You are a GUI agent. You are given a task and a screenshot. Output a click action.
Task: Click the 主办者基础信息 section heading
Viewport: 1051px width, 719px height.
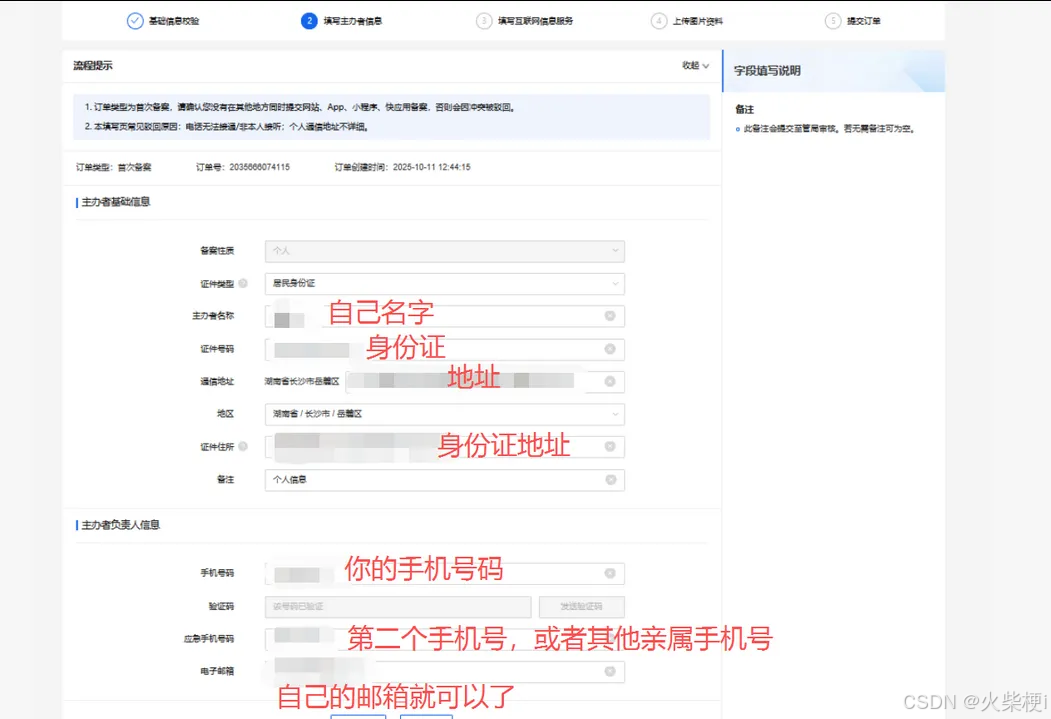(x=116, y=202)
